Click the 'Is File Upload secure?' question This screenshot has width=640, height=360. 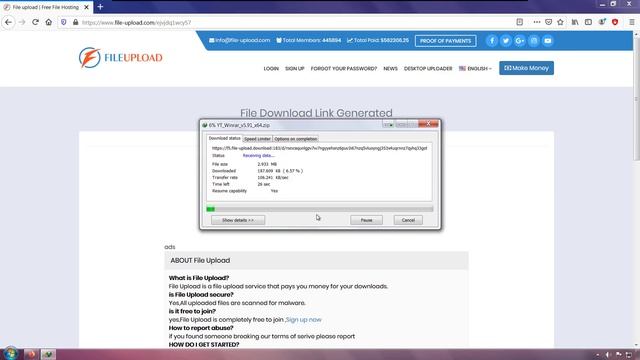coord(201,295)
